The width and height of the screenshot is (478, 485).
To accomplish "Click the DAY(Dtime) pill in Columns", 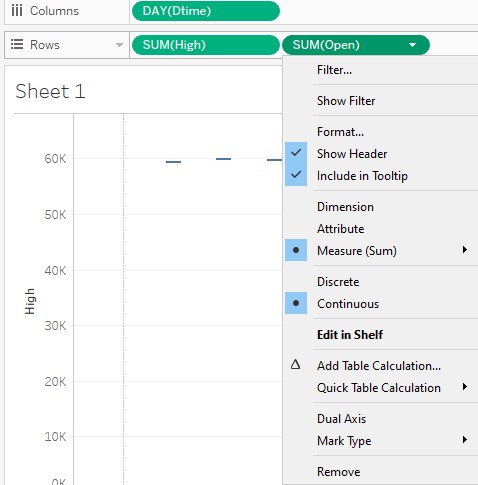I will 206,11.
